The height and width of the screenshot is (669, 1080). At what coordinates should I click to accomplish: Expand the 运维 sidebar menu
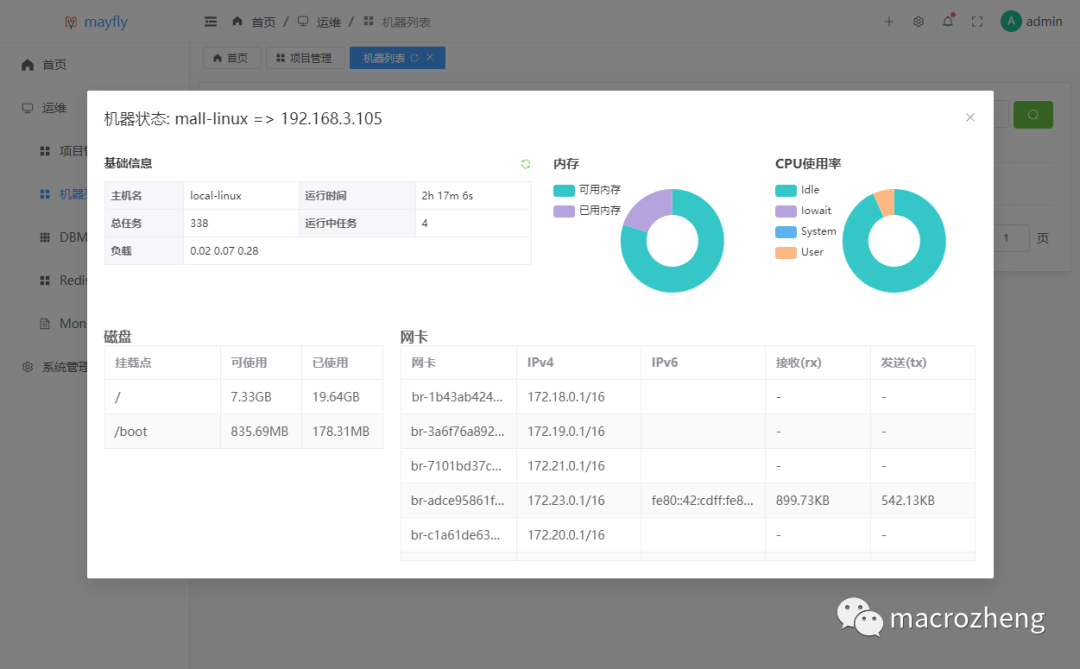52,107
